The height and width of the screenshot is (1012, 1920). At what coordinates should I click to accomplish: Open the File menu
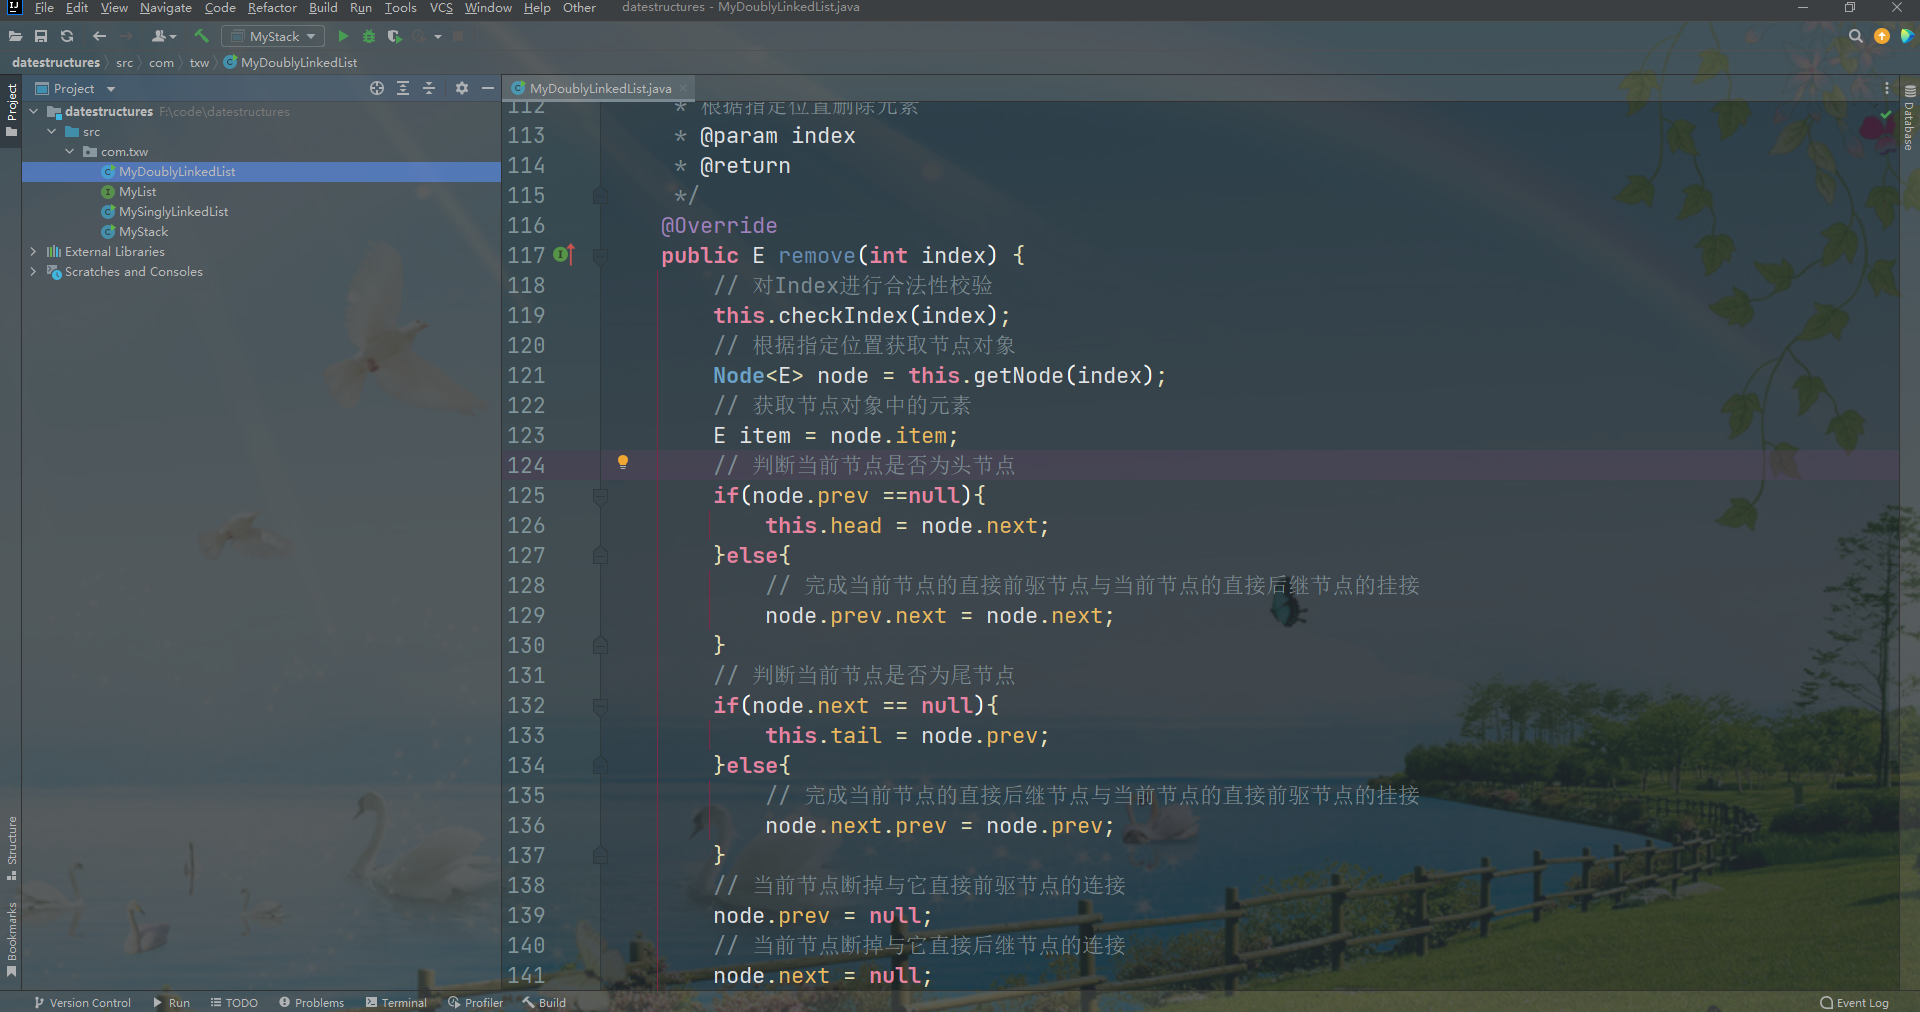[x=44, y=8]
